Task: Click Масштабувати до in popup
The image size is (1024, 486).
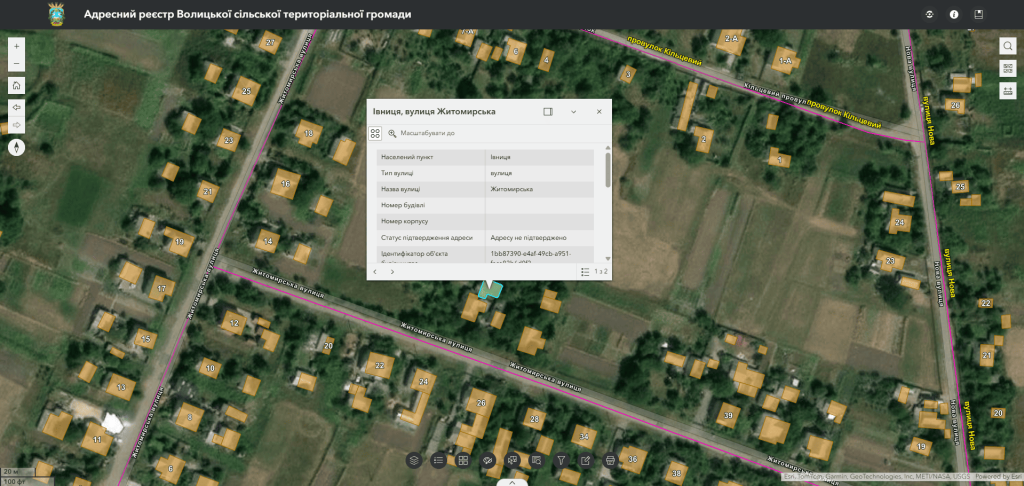Action: pyautogui.click(x=422, y=133)
